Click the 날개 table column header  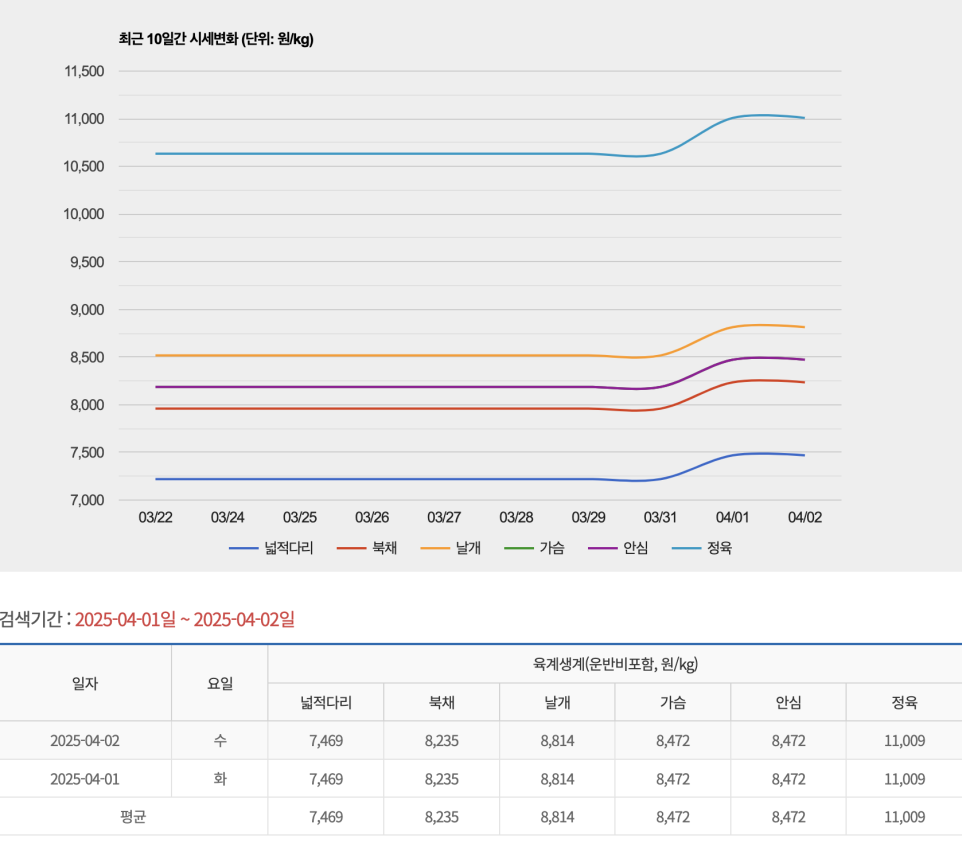click(x=558, y=702)
